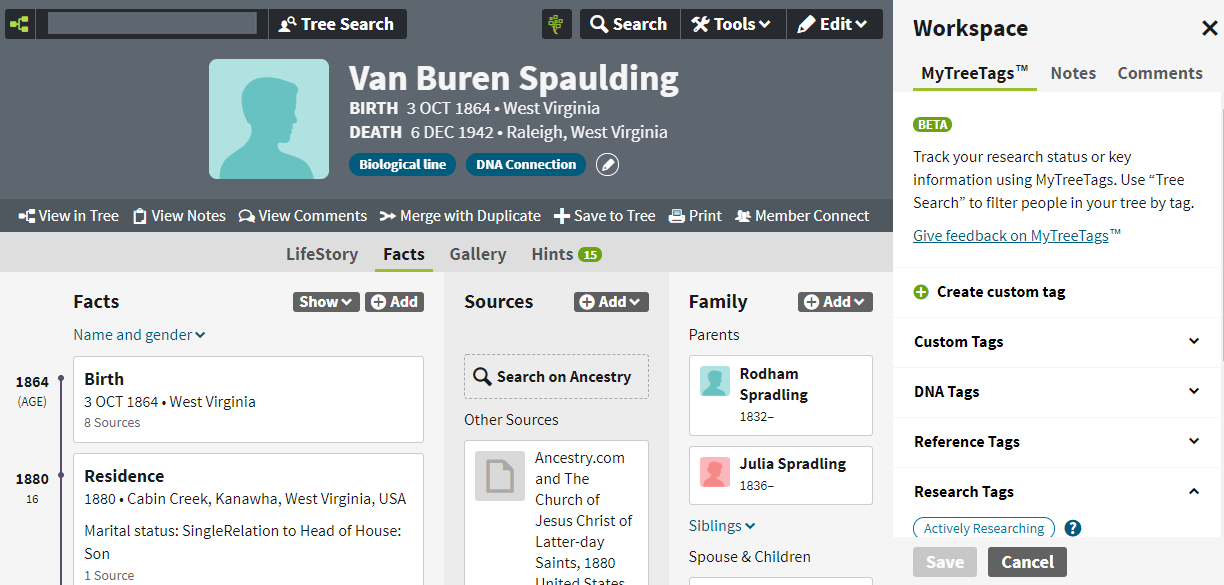Click the Search on Ancestry button
Image resolution: width=1224 pixels, height=585 pixels.
tap(556, 377)
